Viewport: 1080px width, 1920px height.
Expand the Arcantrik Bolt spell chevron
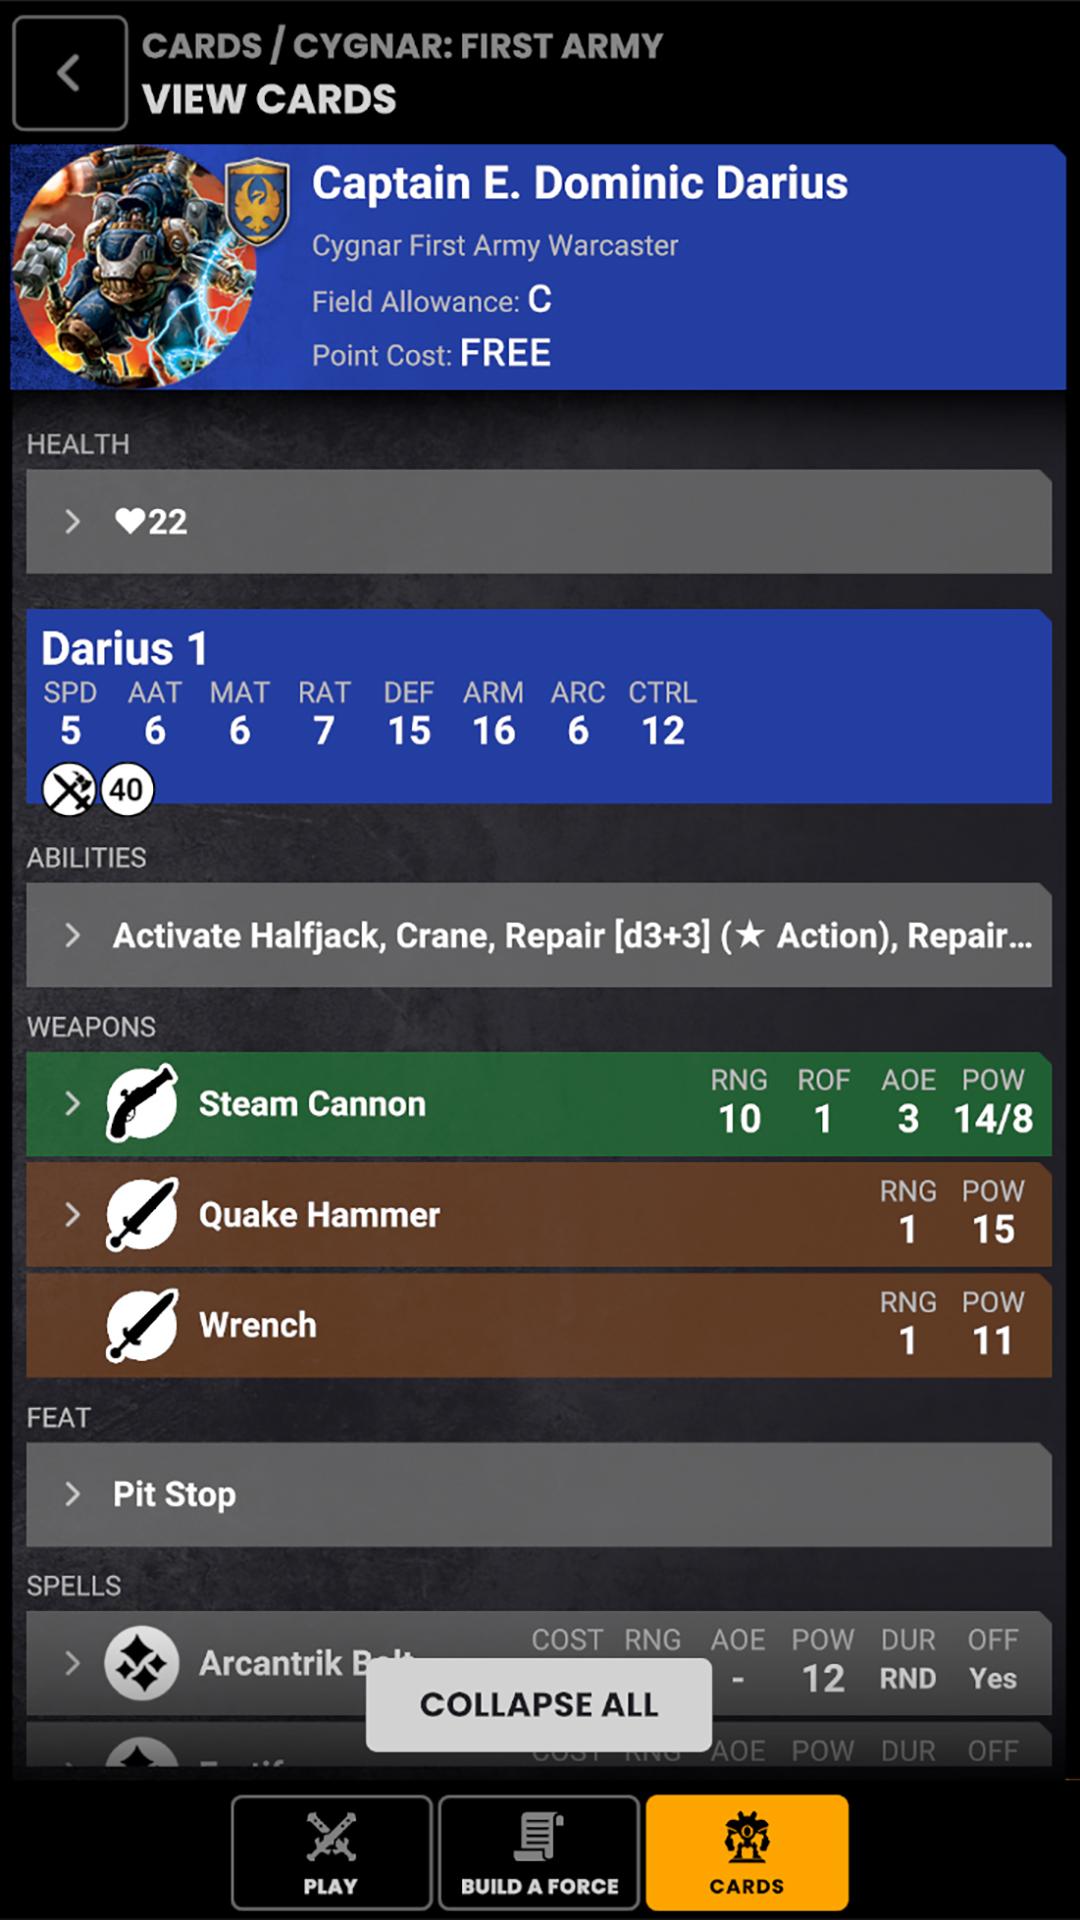click(x=72, y=1663)
